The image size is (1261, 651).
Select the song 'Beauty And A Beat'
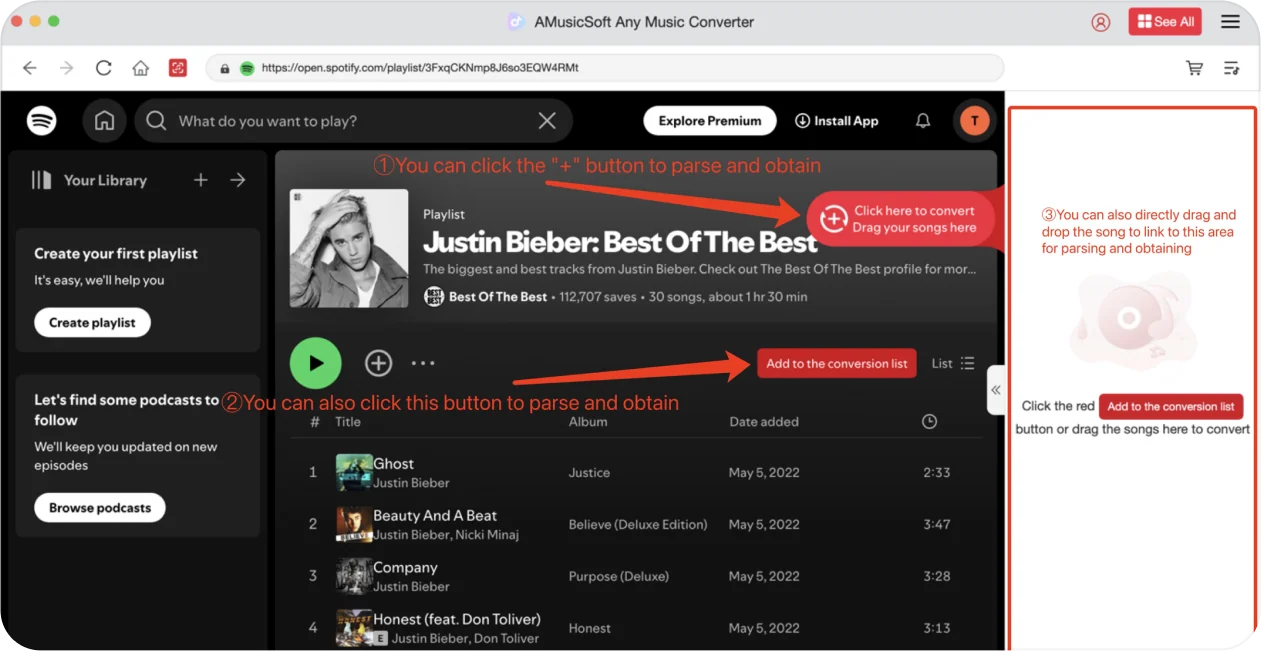[435, 516]
